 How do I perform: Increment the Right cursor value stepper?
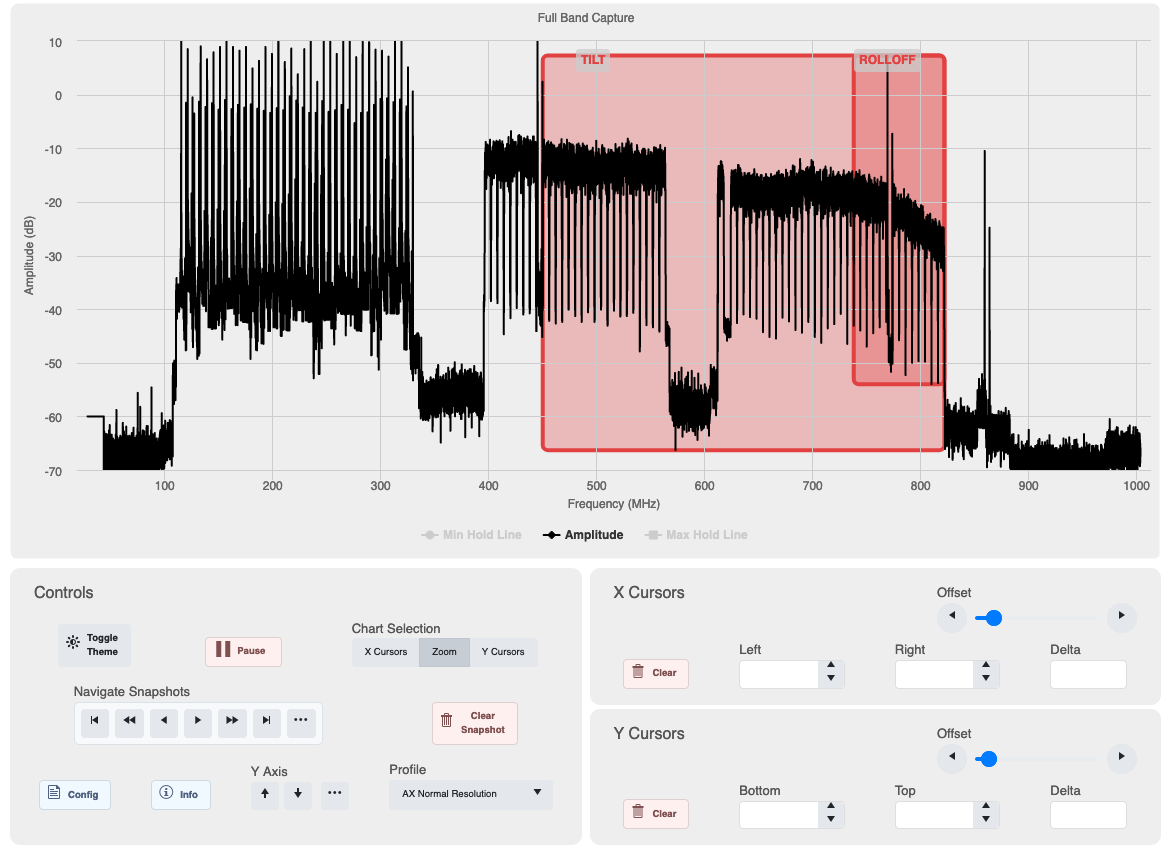coord(986,667)
